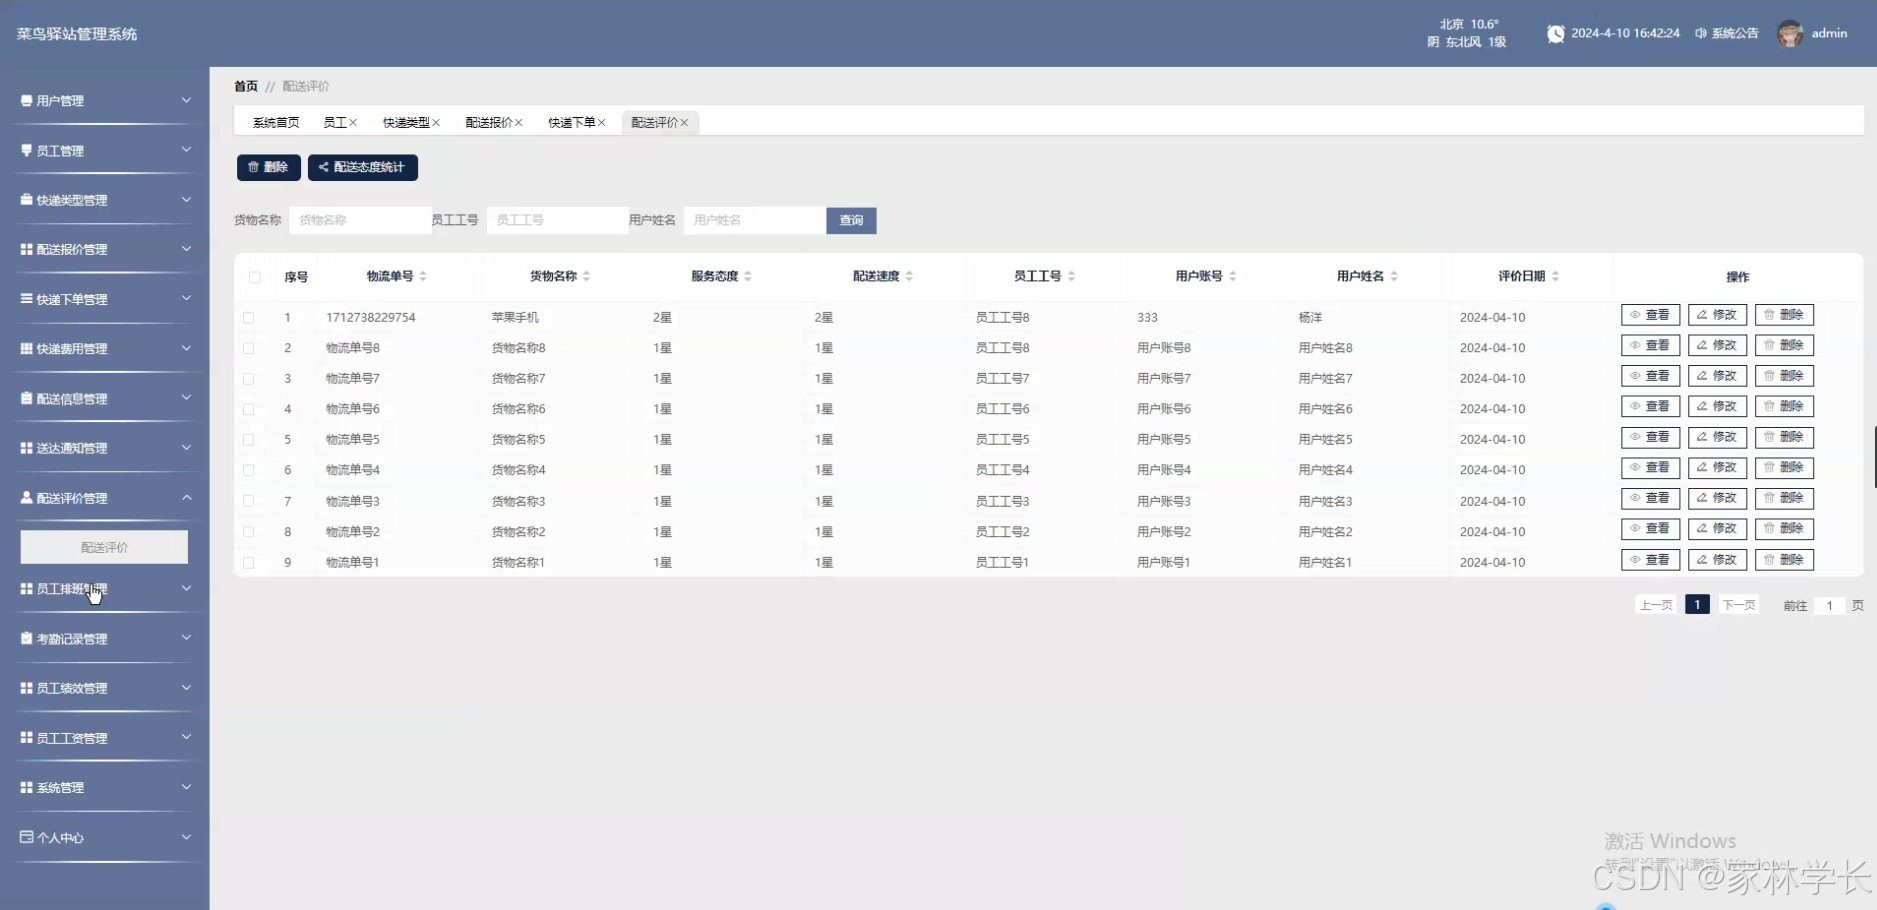Expand the 用户管理 menu chevron
Screen dimensions: 1877x910
[x=186, y=100]
